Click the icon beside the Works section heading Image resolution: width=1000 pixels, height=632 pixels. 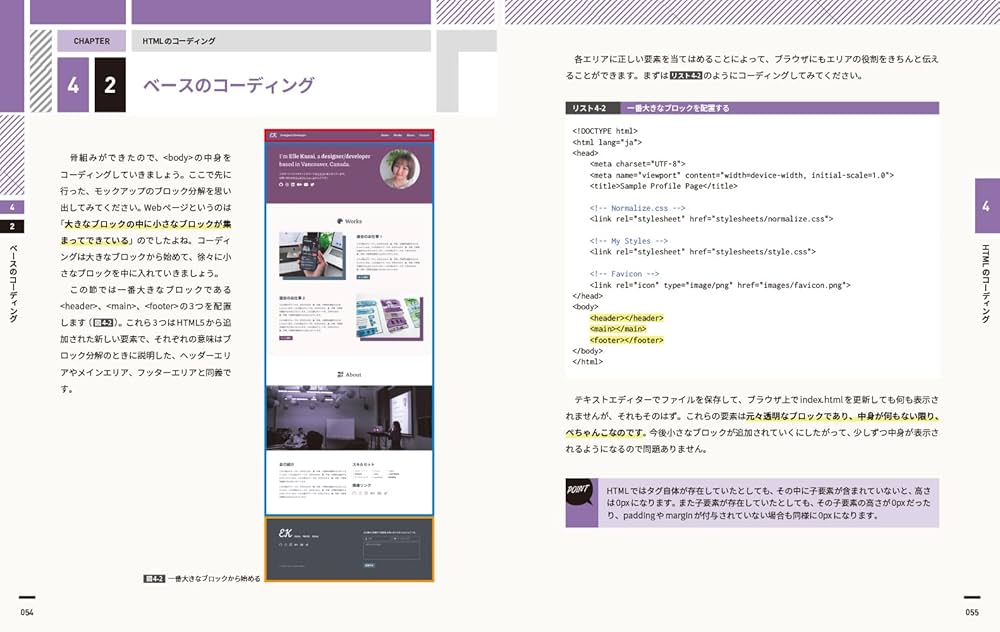[340, 221]
